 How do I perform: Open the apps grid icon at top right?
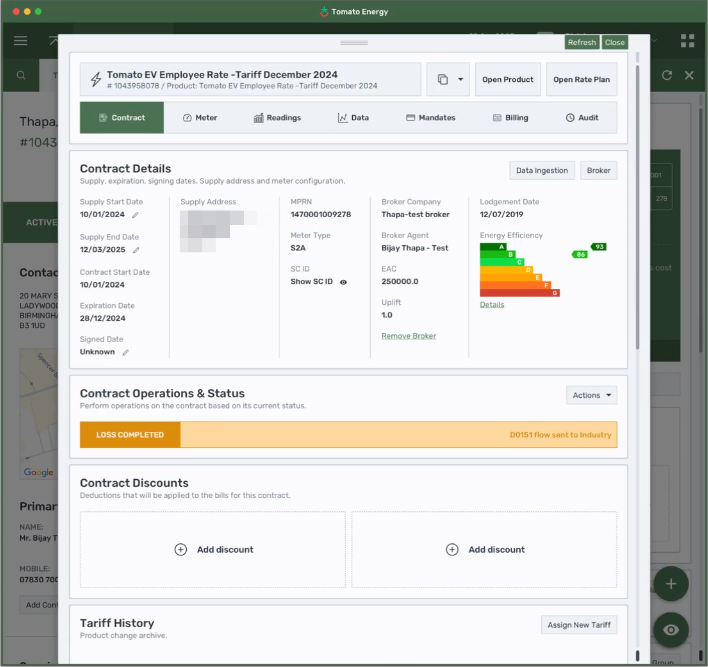click(687, 41)
